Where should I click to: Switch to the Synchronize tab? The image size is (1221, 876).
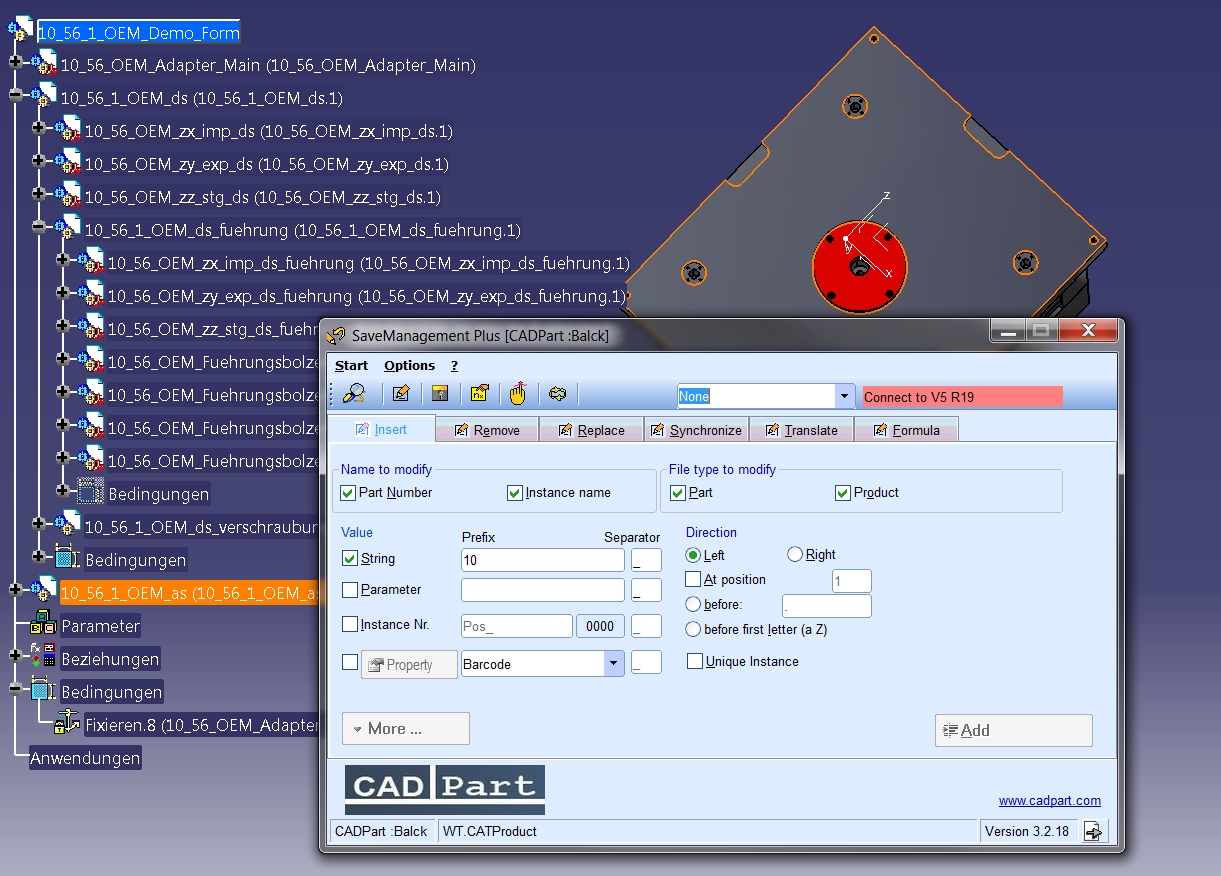pyautogui.click(x=696, y=430)
